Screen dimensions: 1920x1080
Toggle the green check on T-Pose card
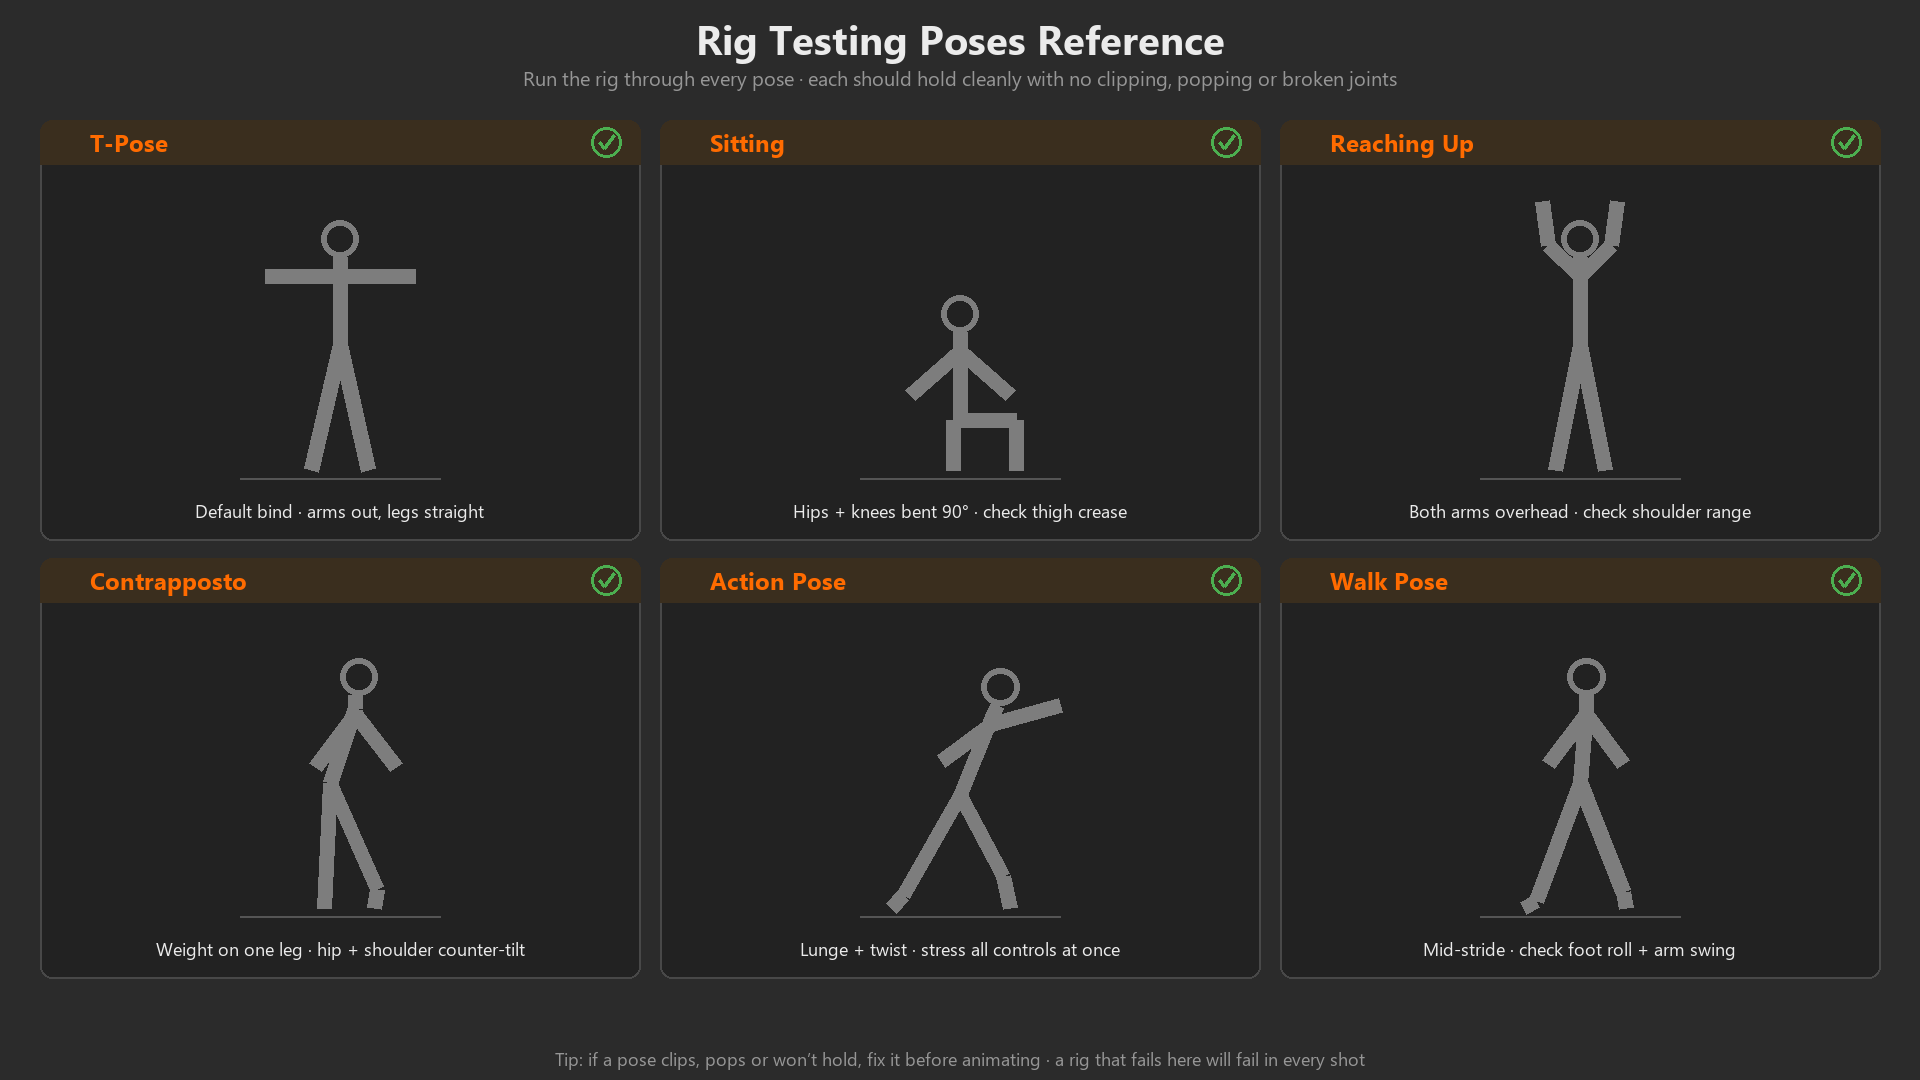coord(606,143)
